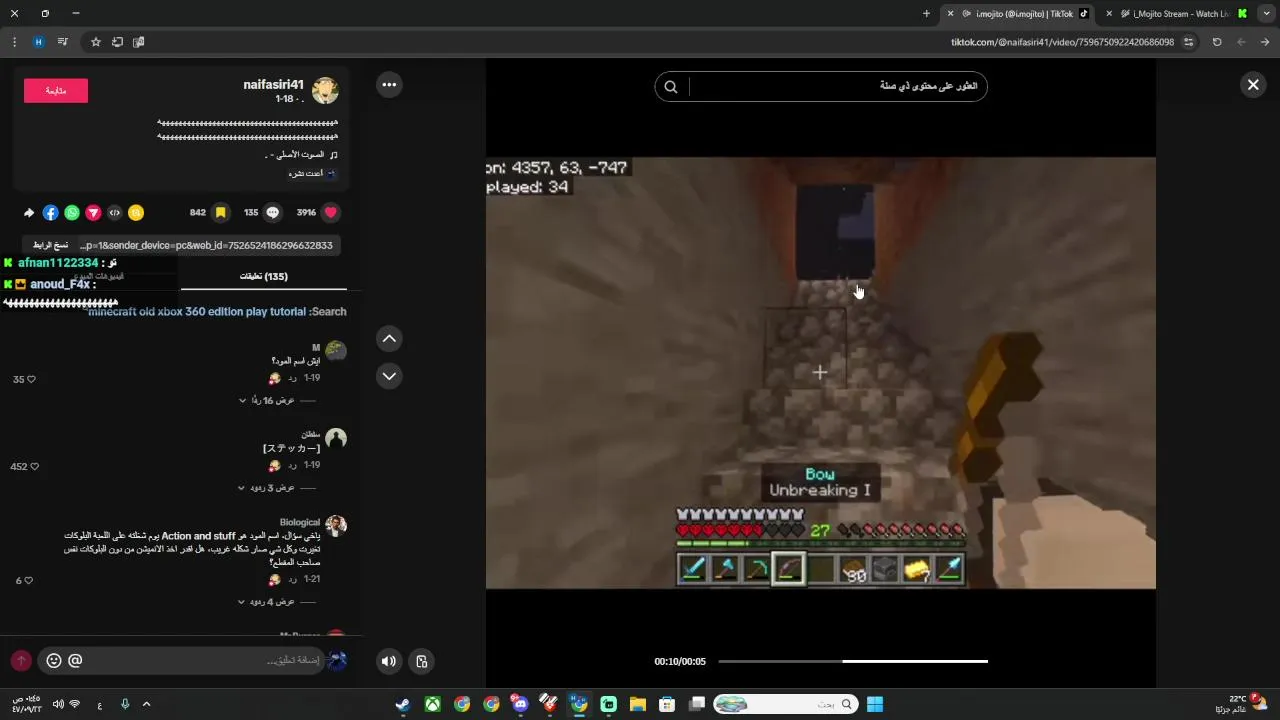Reply to Biological's comment

pos(292,579)
